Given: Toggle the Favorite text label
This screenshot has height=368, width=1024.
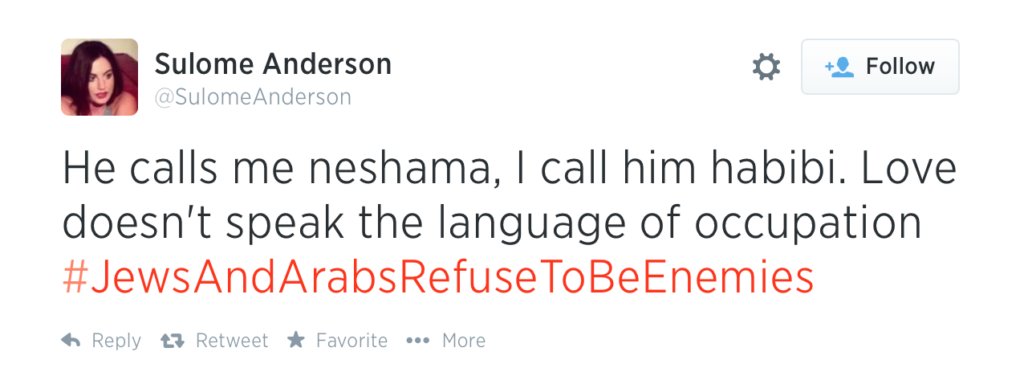Looking at the screenshot, I should coord(351,341).
